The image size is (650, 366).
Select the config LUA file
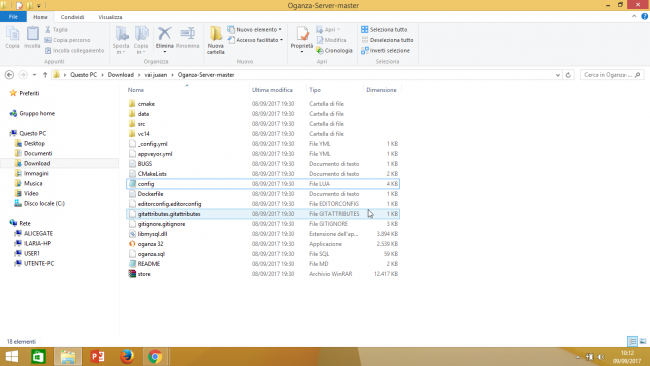[263, 184]
